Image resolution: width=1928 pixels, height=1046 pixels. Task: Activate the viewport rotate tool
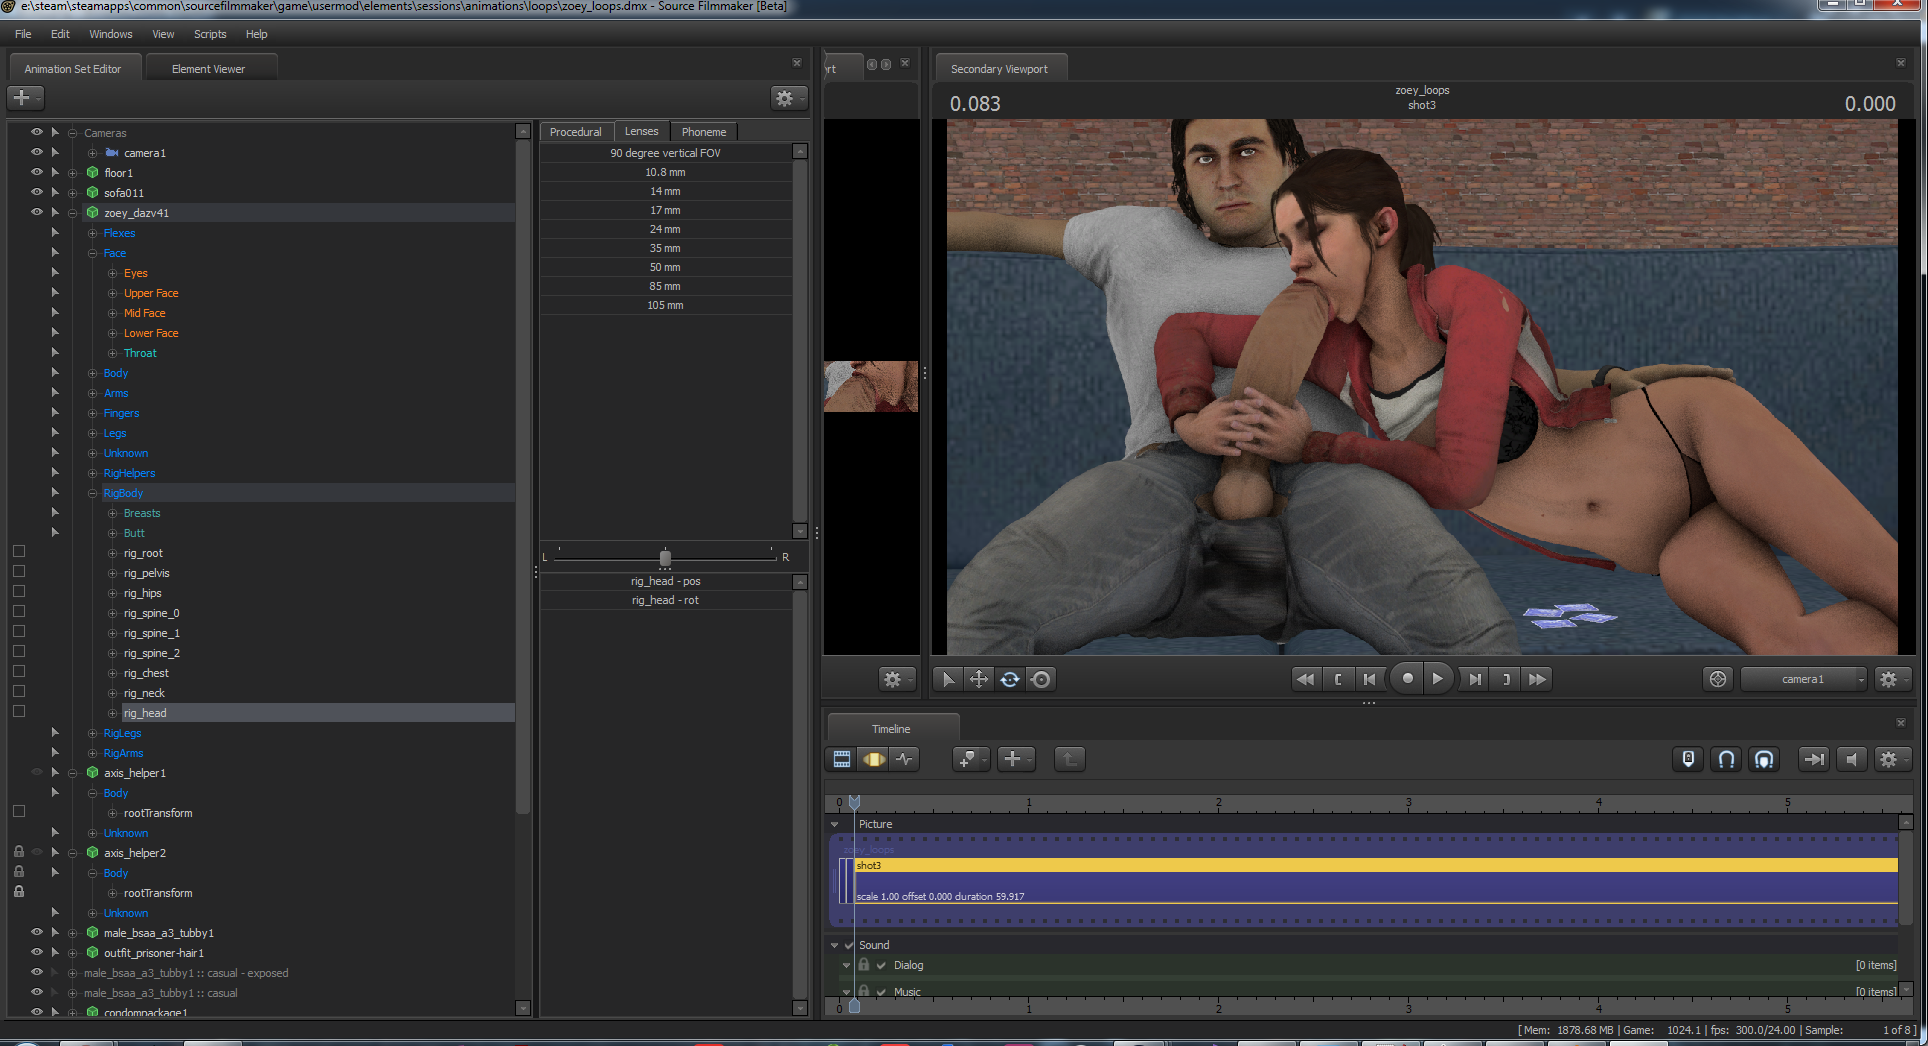pos(1010,679)
